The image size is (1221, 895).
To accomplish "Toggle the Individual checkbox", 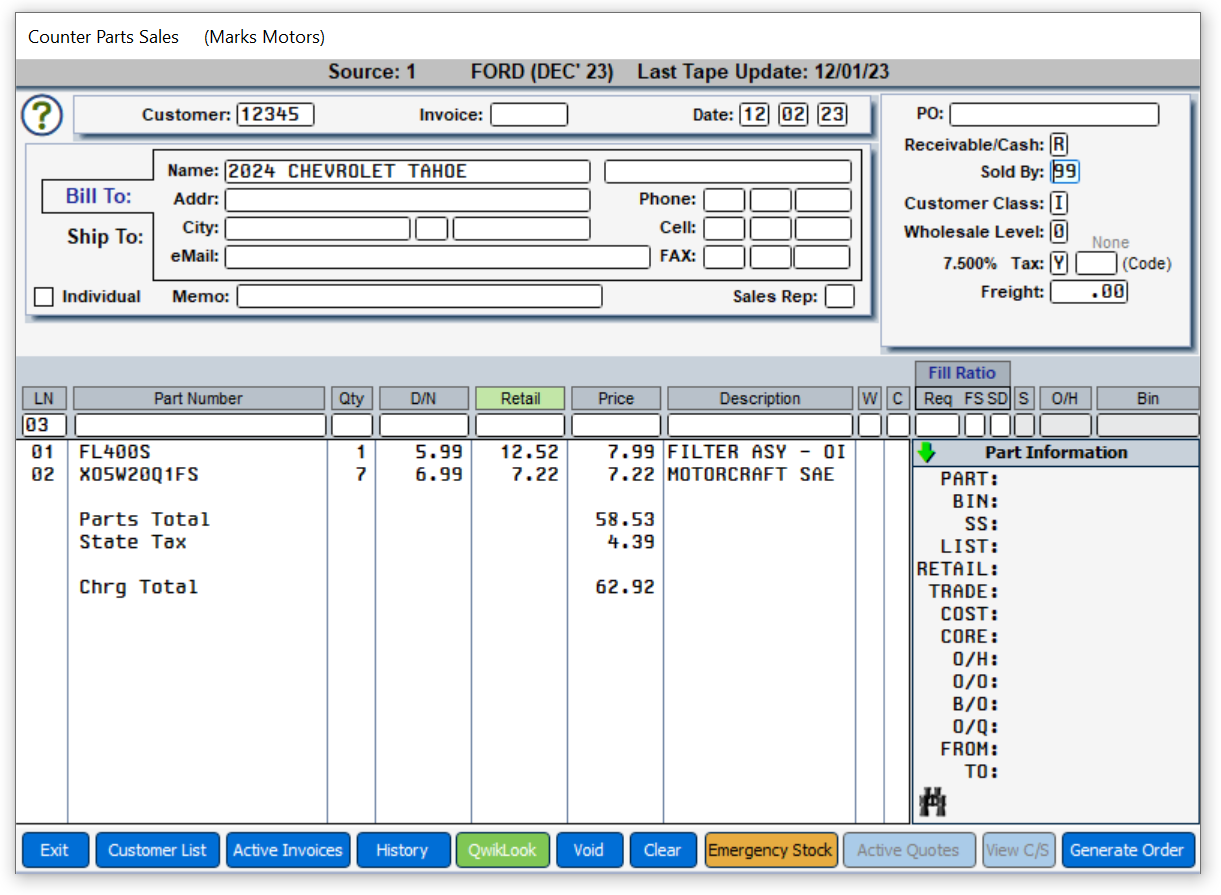I will click(x=44, y=297).
